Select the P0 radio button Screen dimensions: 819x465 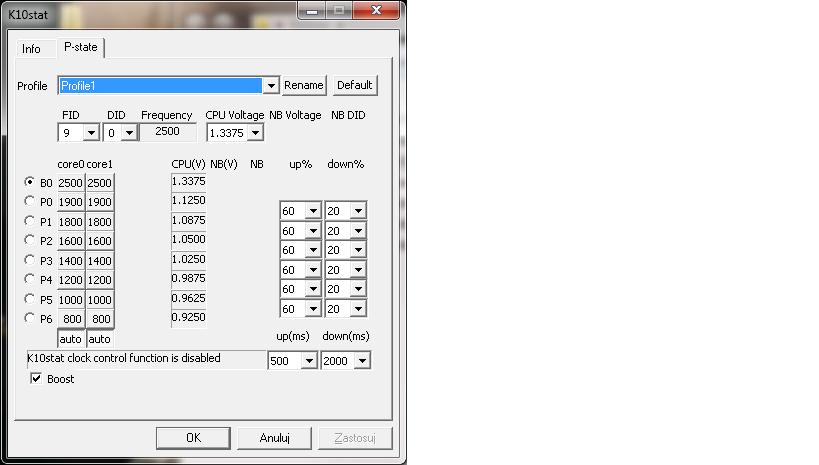click(x=30, y=201)
